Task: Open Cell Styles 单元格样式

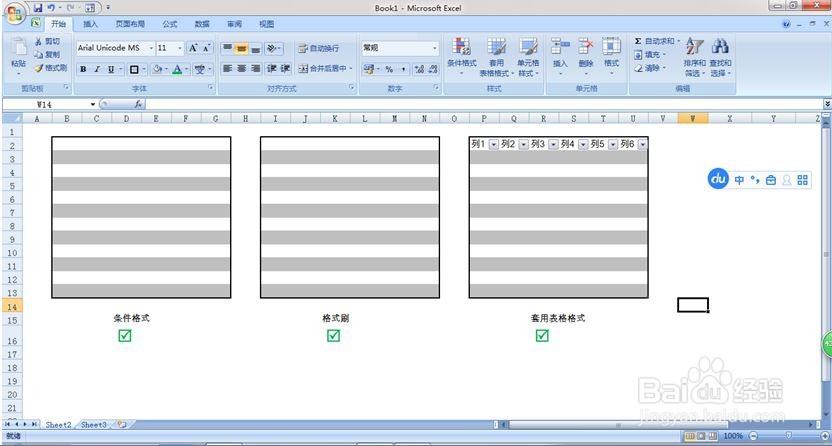Action: coord(528,57)
